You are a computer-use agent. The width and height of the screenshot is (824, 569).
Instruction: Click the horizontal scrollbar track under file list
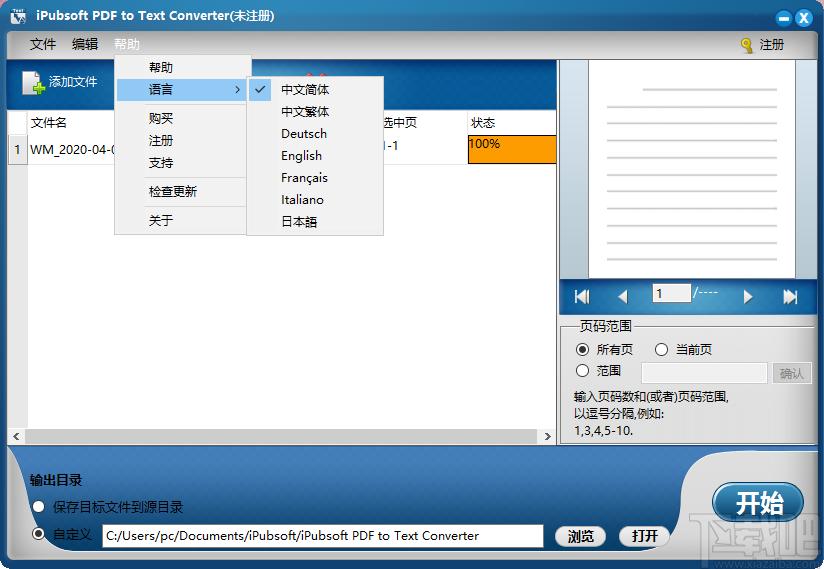pyautogui.click(x=281, y=436)
